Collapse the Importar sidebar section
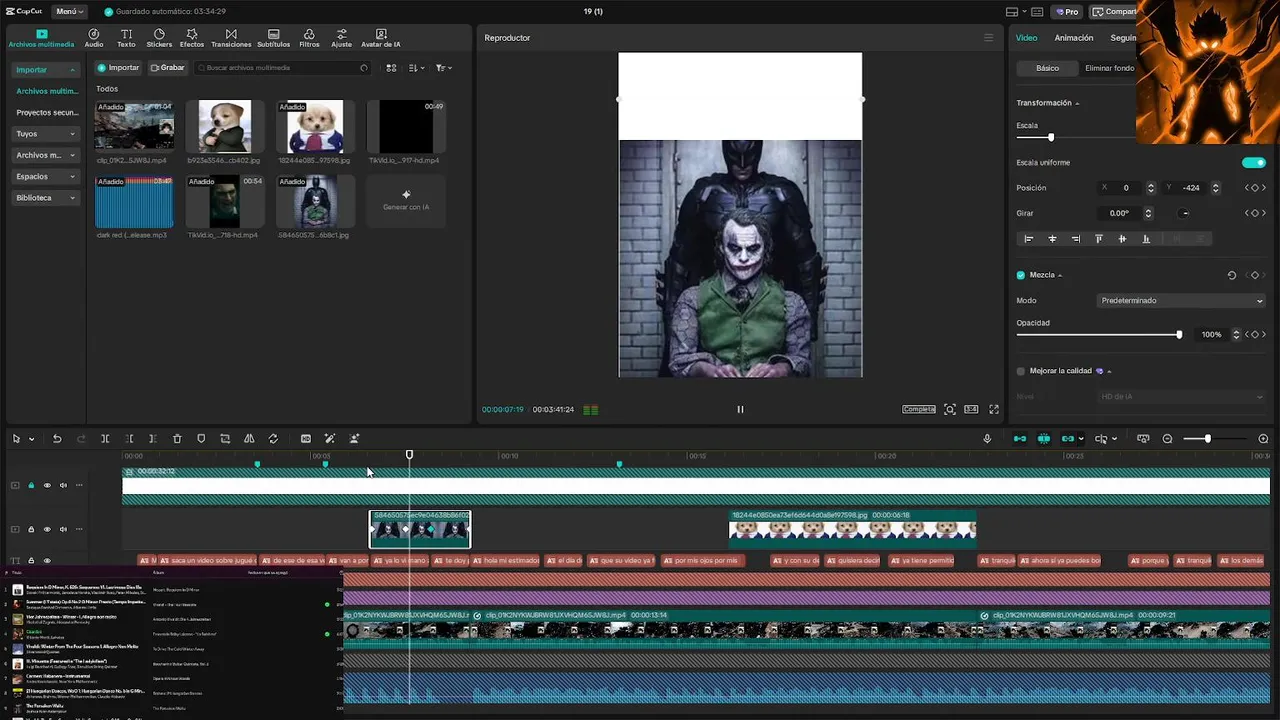 point(72,70)
